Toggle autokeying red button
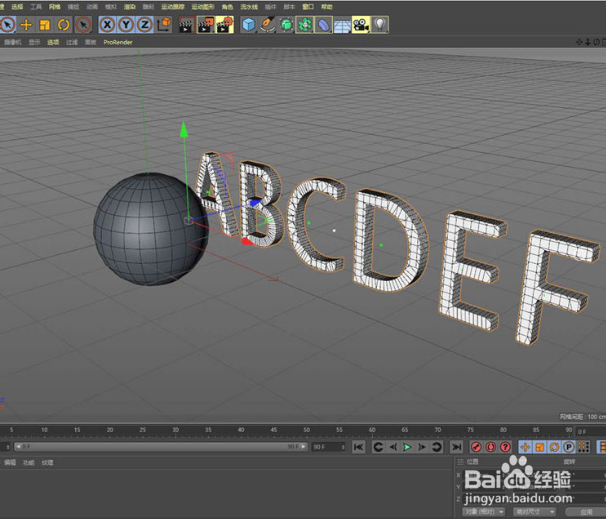This screenshot has height=519, width=606. coord(491,447)
